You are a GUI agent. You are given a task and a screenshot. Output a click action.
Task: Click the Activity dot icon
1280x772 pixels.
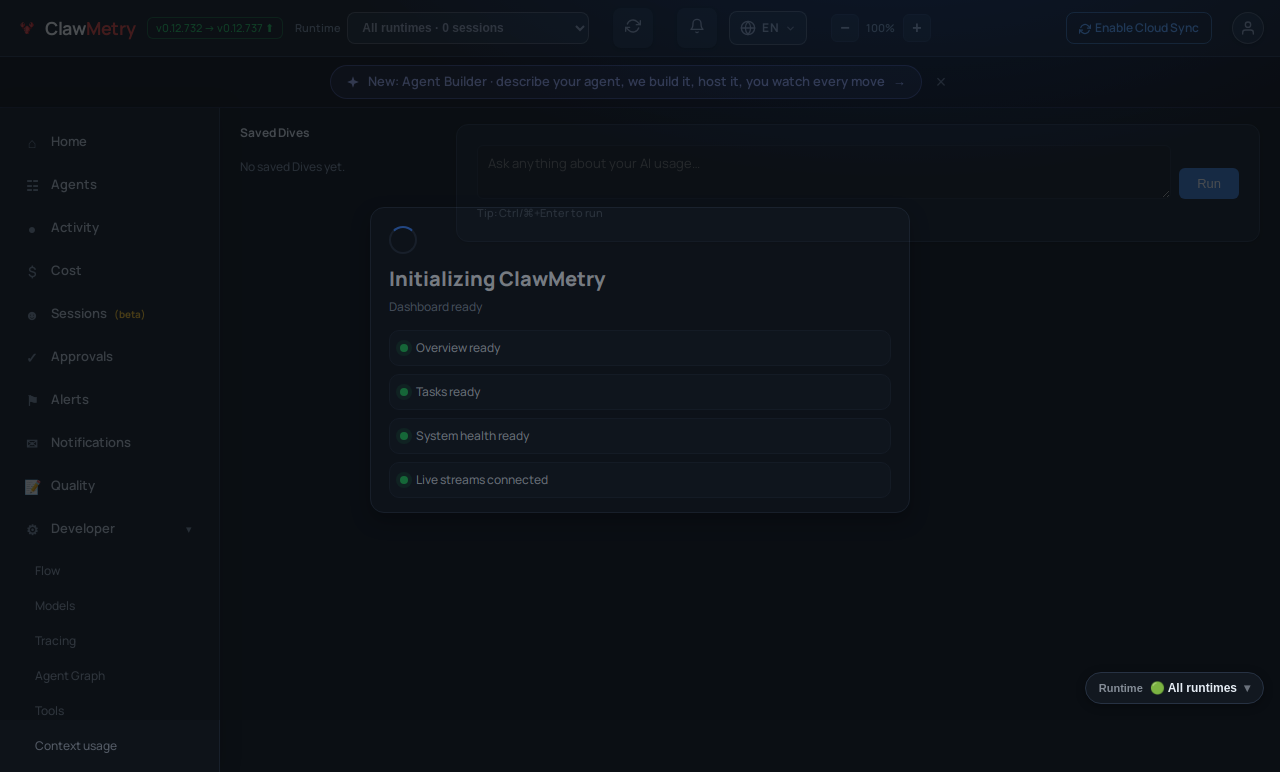32,230
